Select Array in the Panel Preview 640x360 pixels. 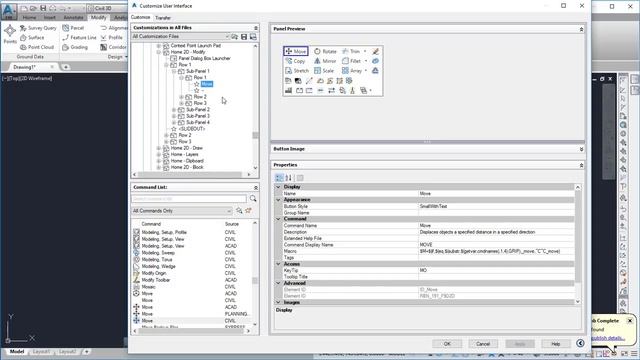[352, 71]
